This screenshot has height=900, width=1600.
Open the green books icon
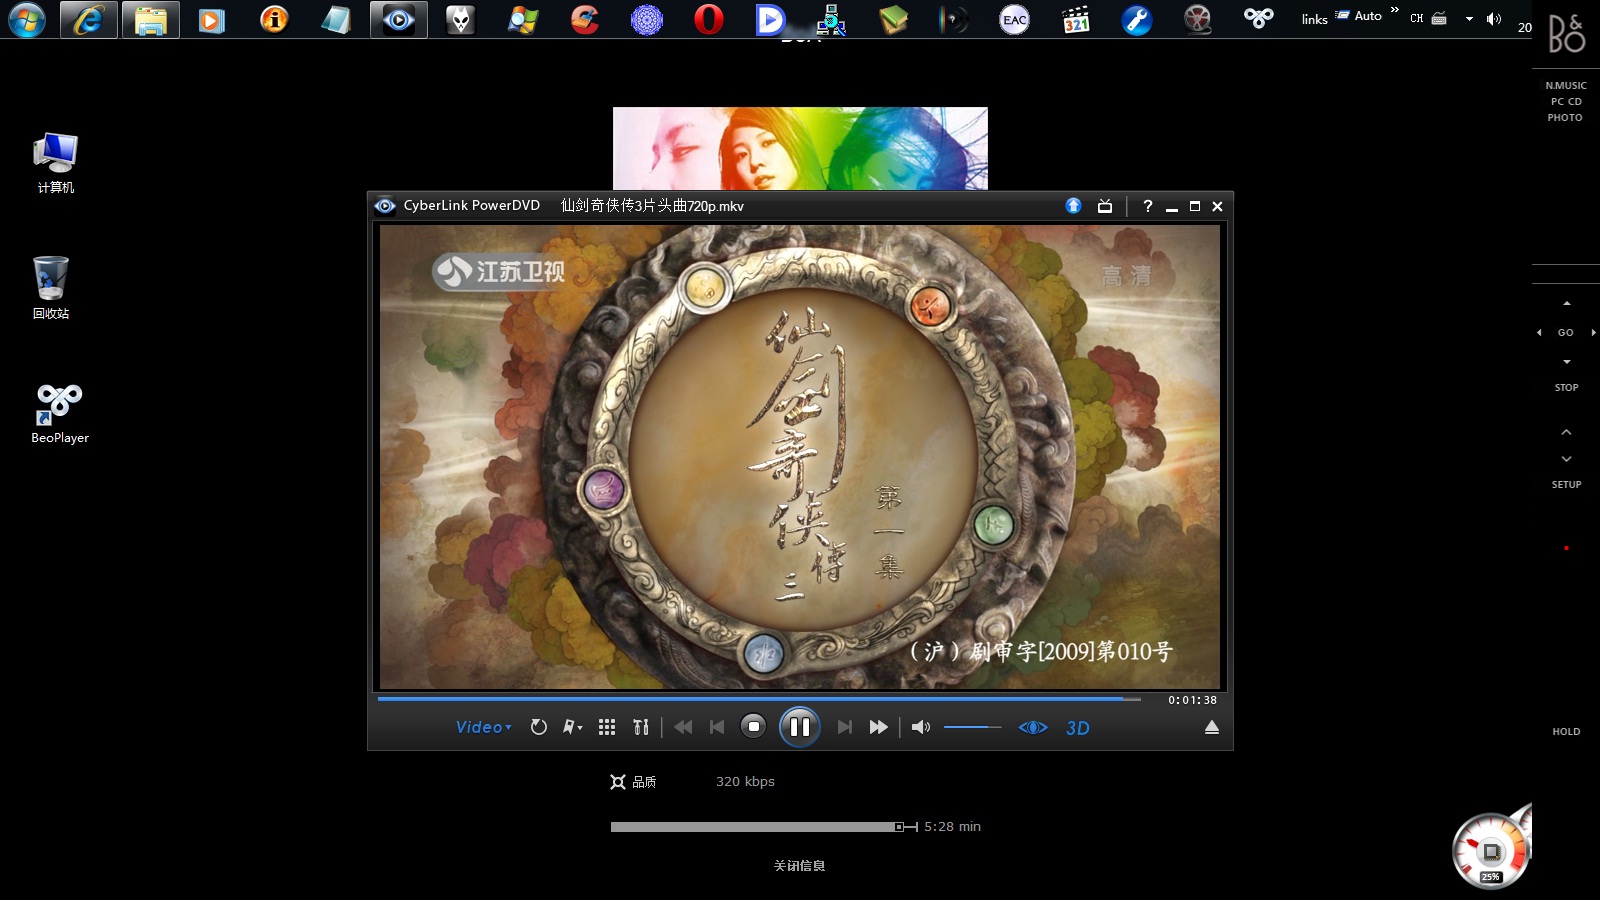(x=893, y=19)
